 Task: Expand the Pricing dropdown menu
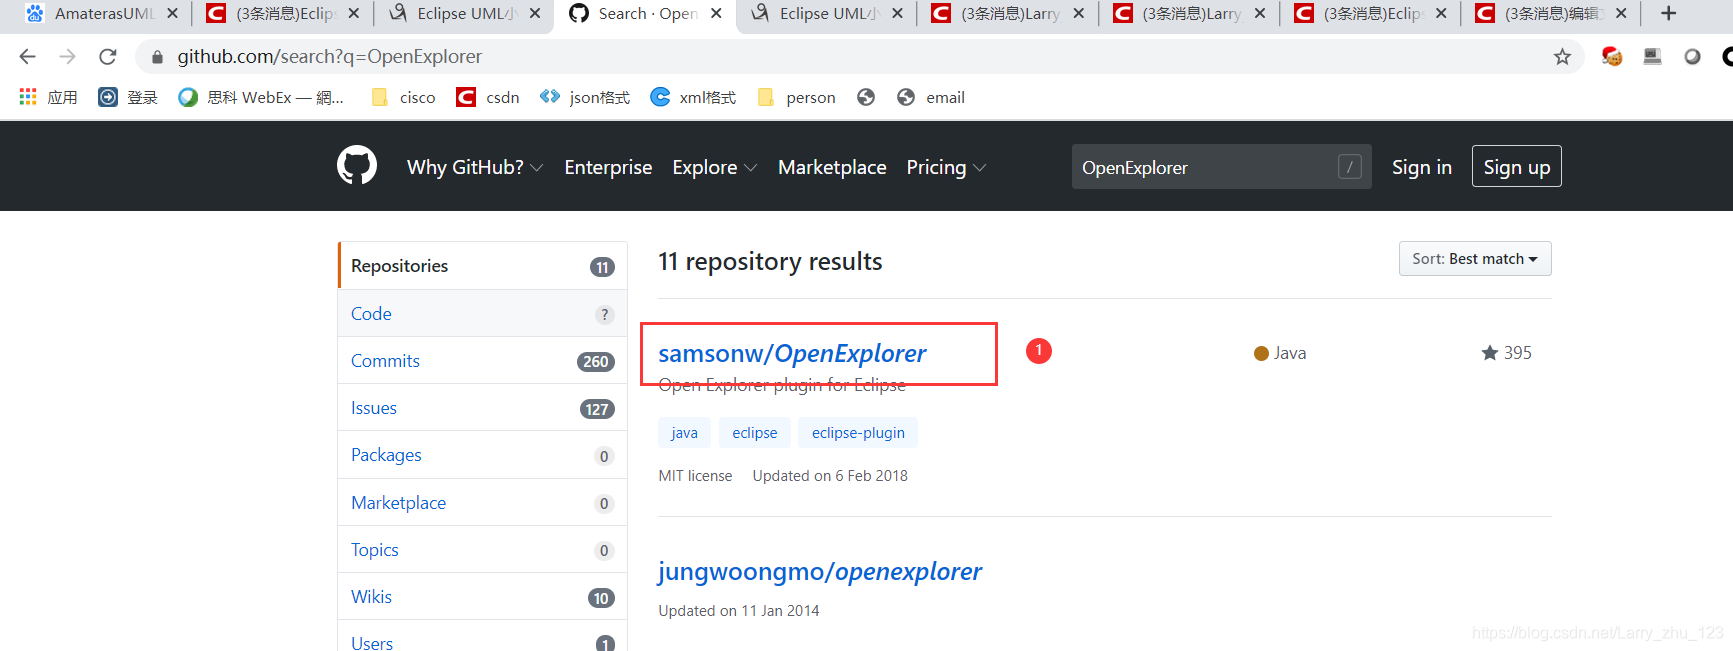coord(946,167)
